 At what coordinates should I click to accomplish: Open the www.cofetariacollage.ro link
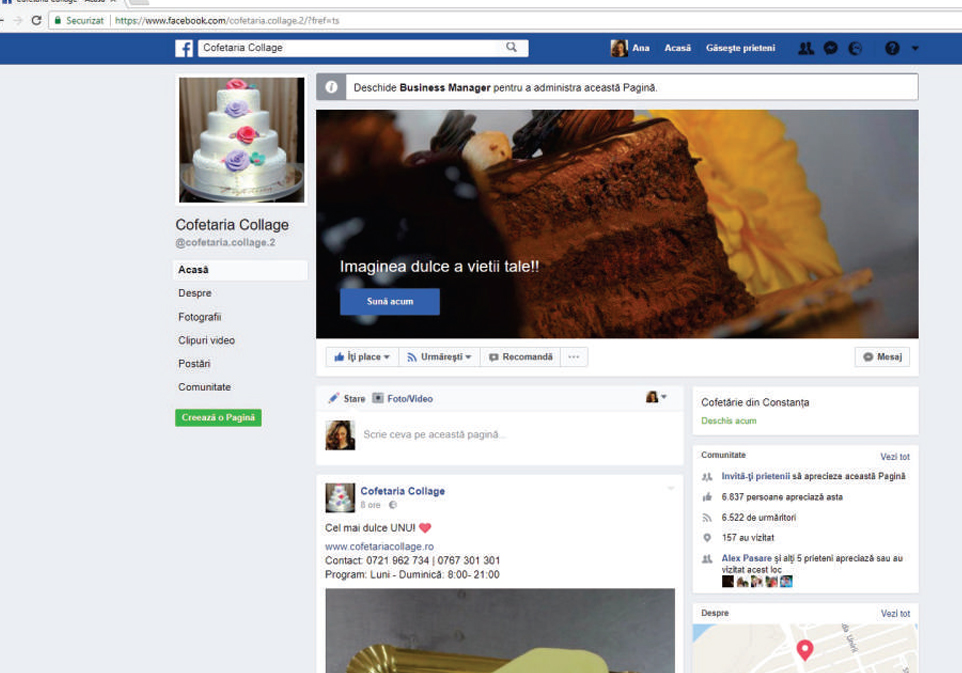click(379, 547)
